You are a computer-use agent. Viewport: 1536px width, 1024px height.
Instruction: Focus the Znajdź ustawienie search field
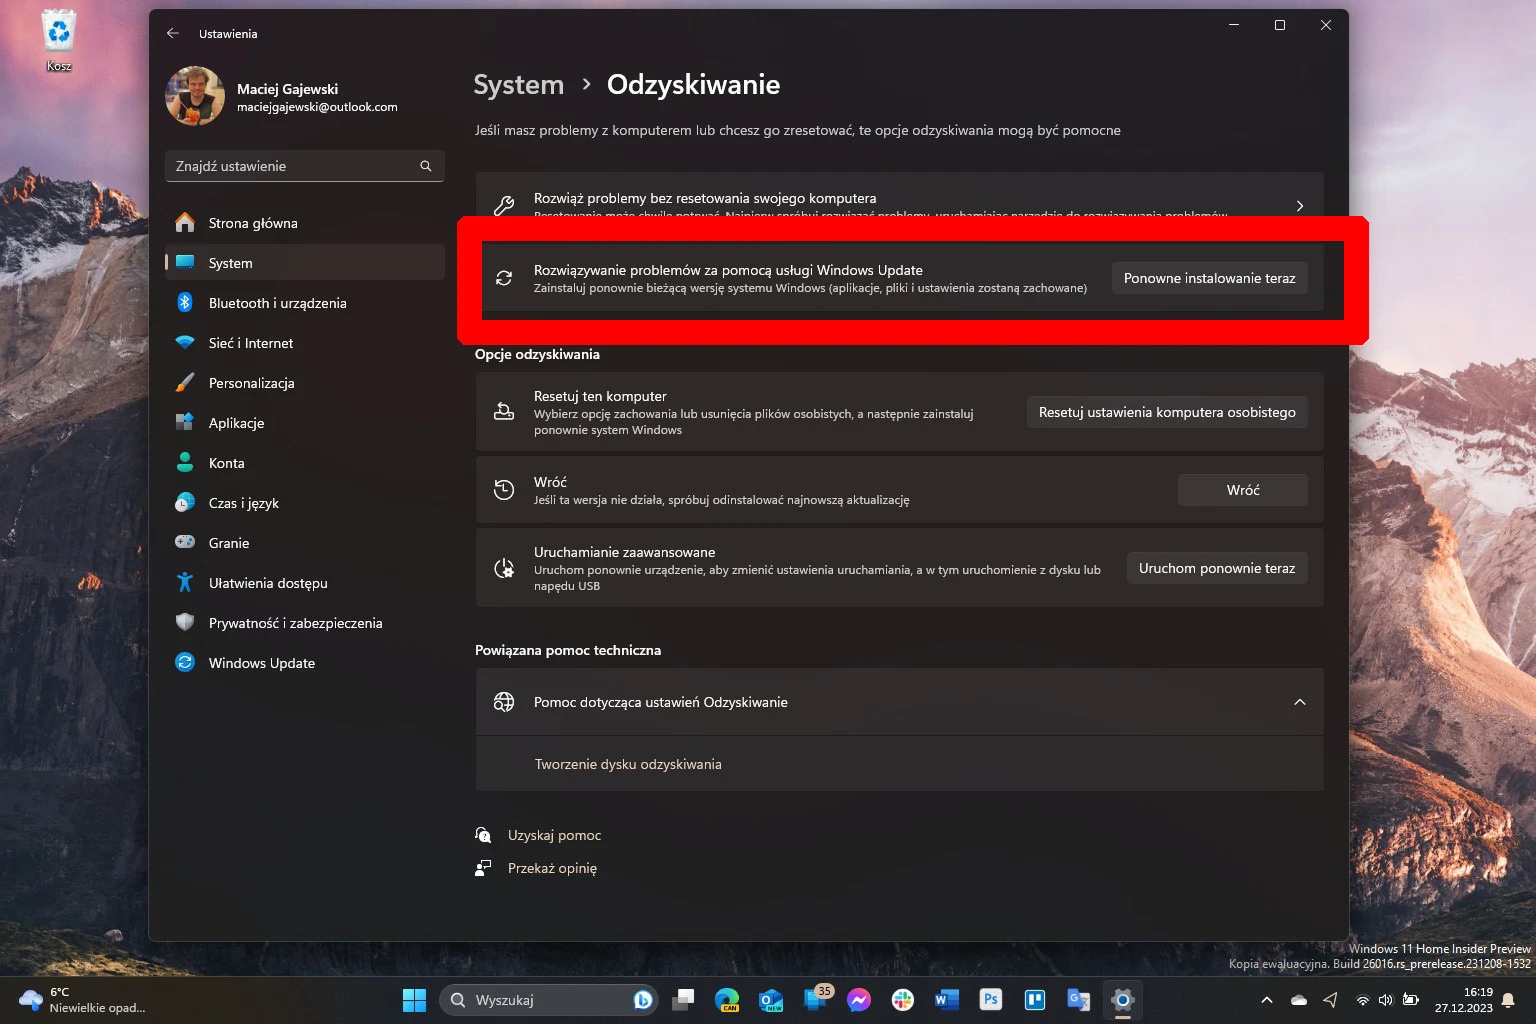305,166
